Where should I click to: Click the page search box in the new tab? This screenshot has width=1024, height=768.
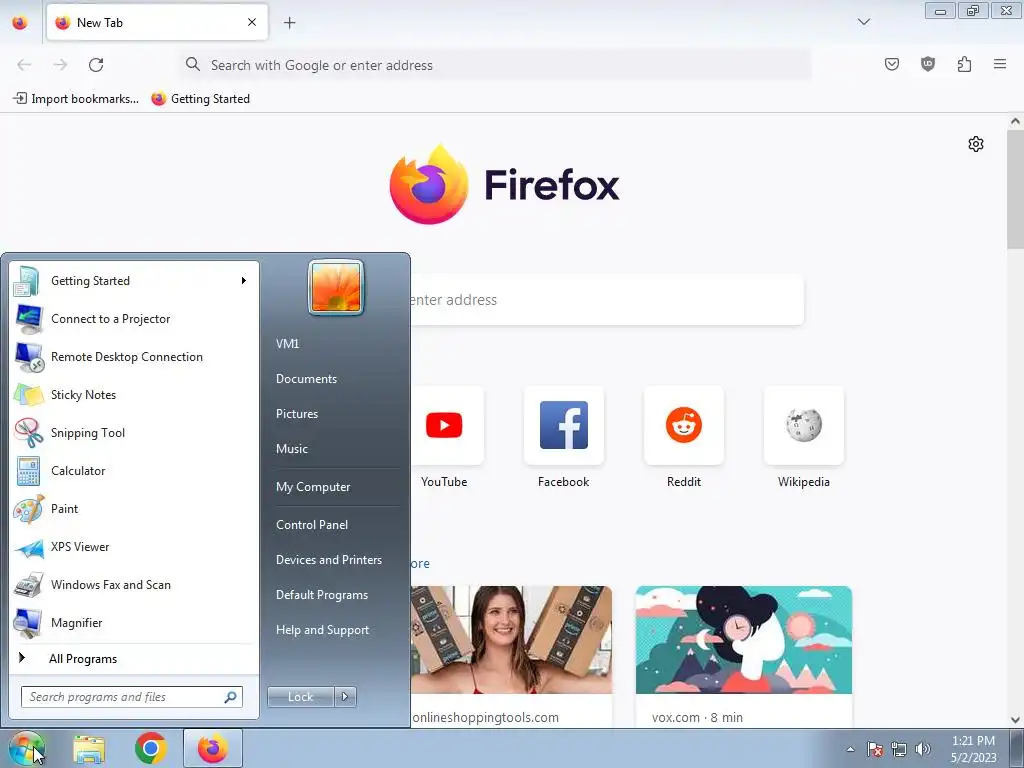(607, 300)
